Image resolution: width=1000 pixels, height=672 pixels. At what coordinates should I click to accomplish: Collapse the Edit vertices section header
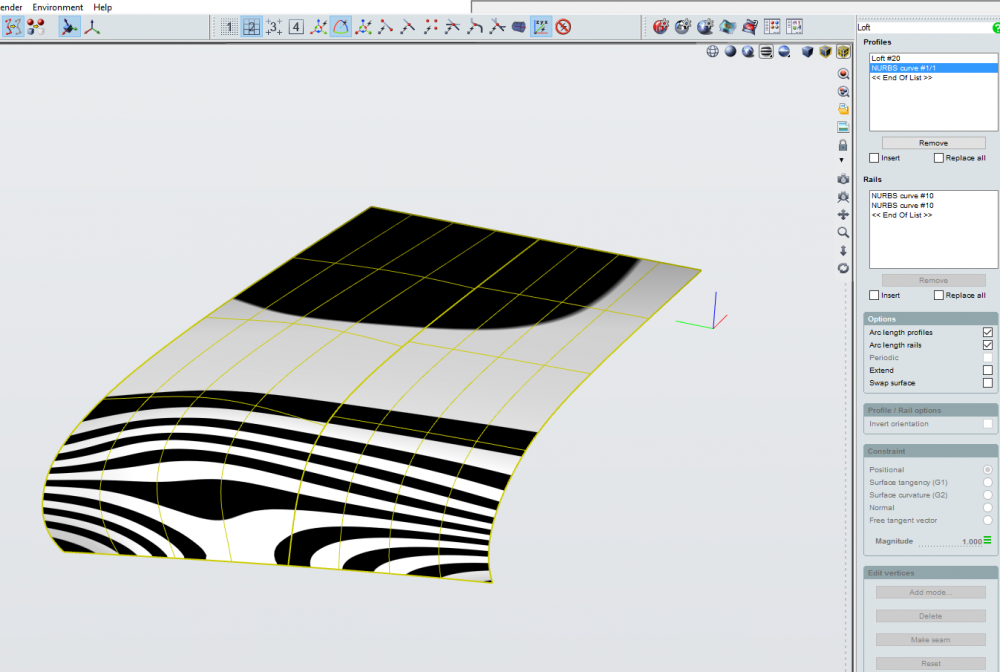tap(930, 573)
